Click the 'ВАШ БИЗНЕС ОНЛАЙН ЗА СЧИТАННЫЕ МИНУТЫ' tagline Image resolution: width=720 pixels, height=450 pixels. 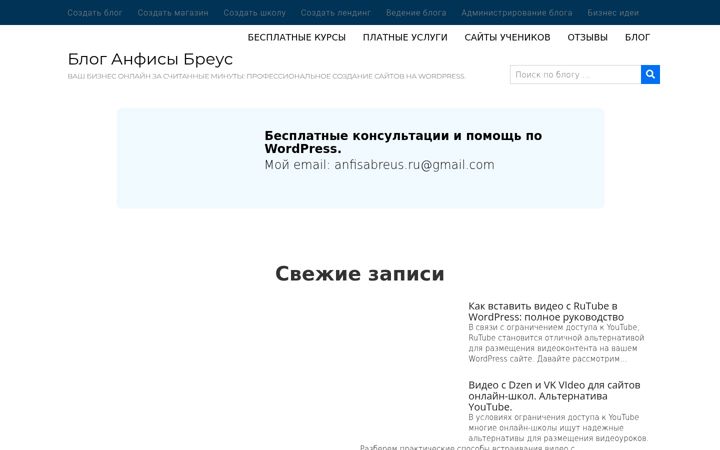coord(266,76)
